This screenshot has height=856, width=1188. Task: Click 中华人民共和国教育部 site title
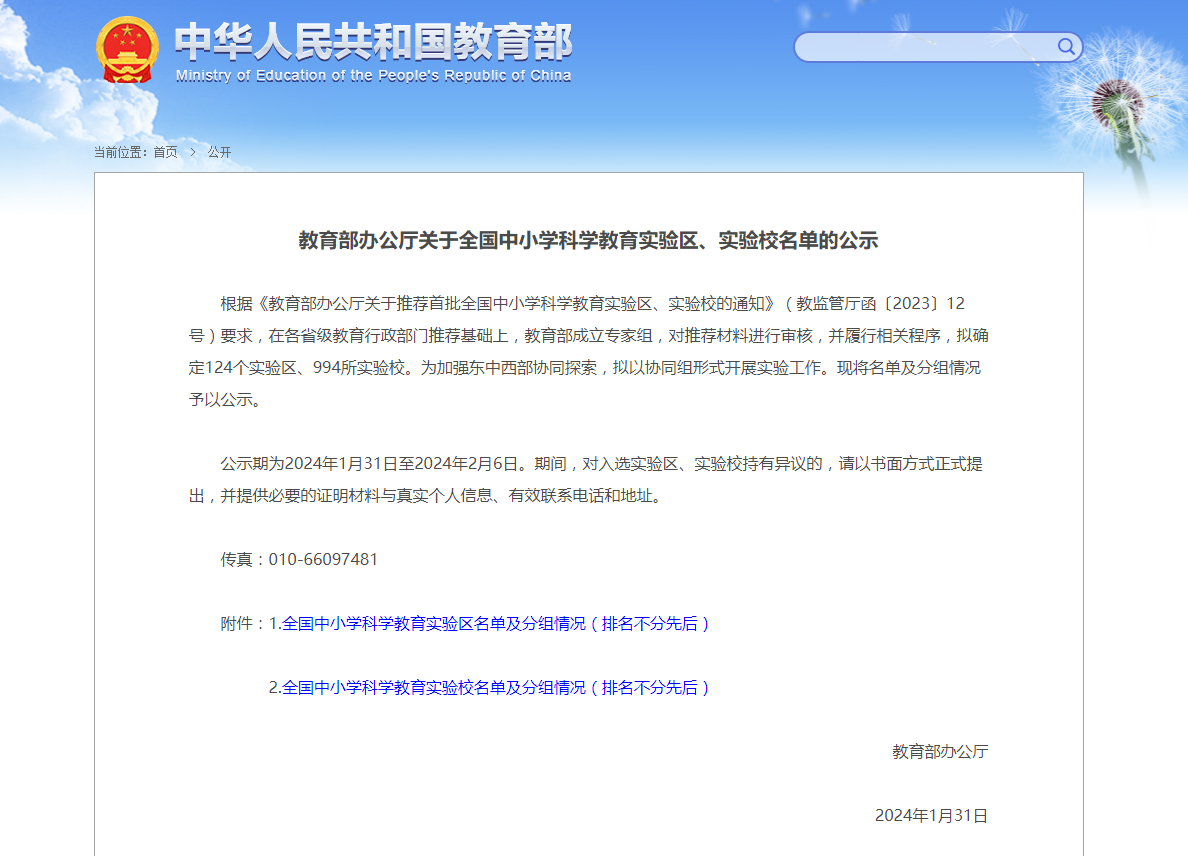pos(374,42)
